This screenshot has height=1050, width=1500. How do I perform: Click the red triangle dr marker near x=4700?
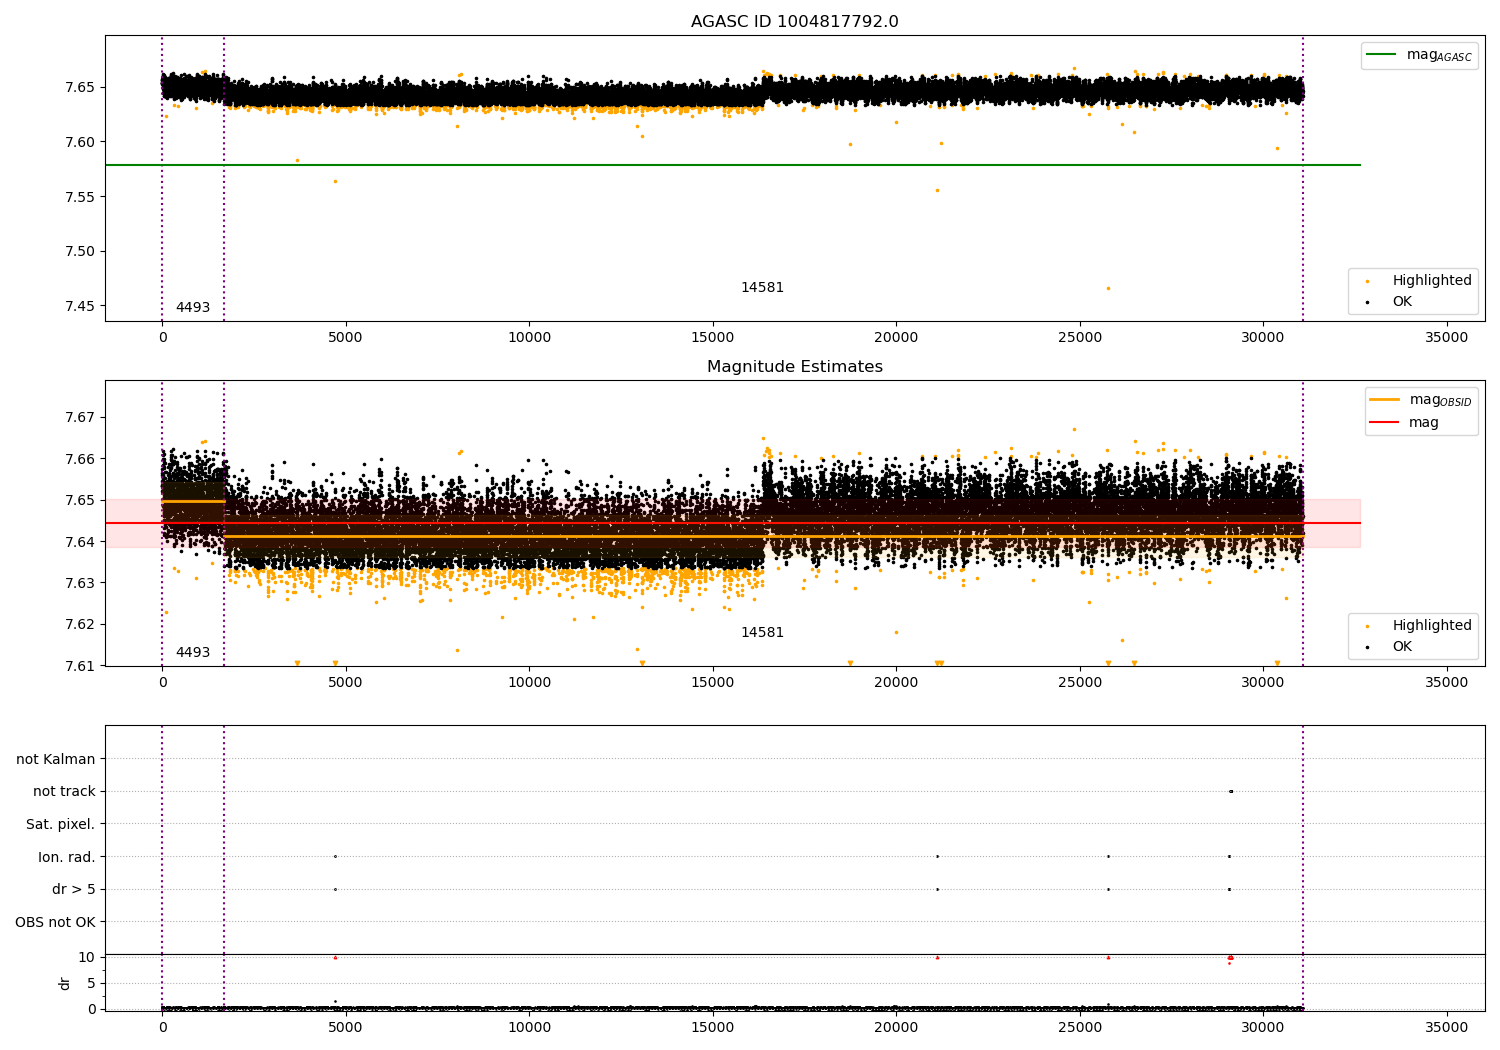[x=335, y=957]
